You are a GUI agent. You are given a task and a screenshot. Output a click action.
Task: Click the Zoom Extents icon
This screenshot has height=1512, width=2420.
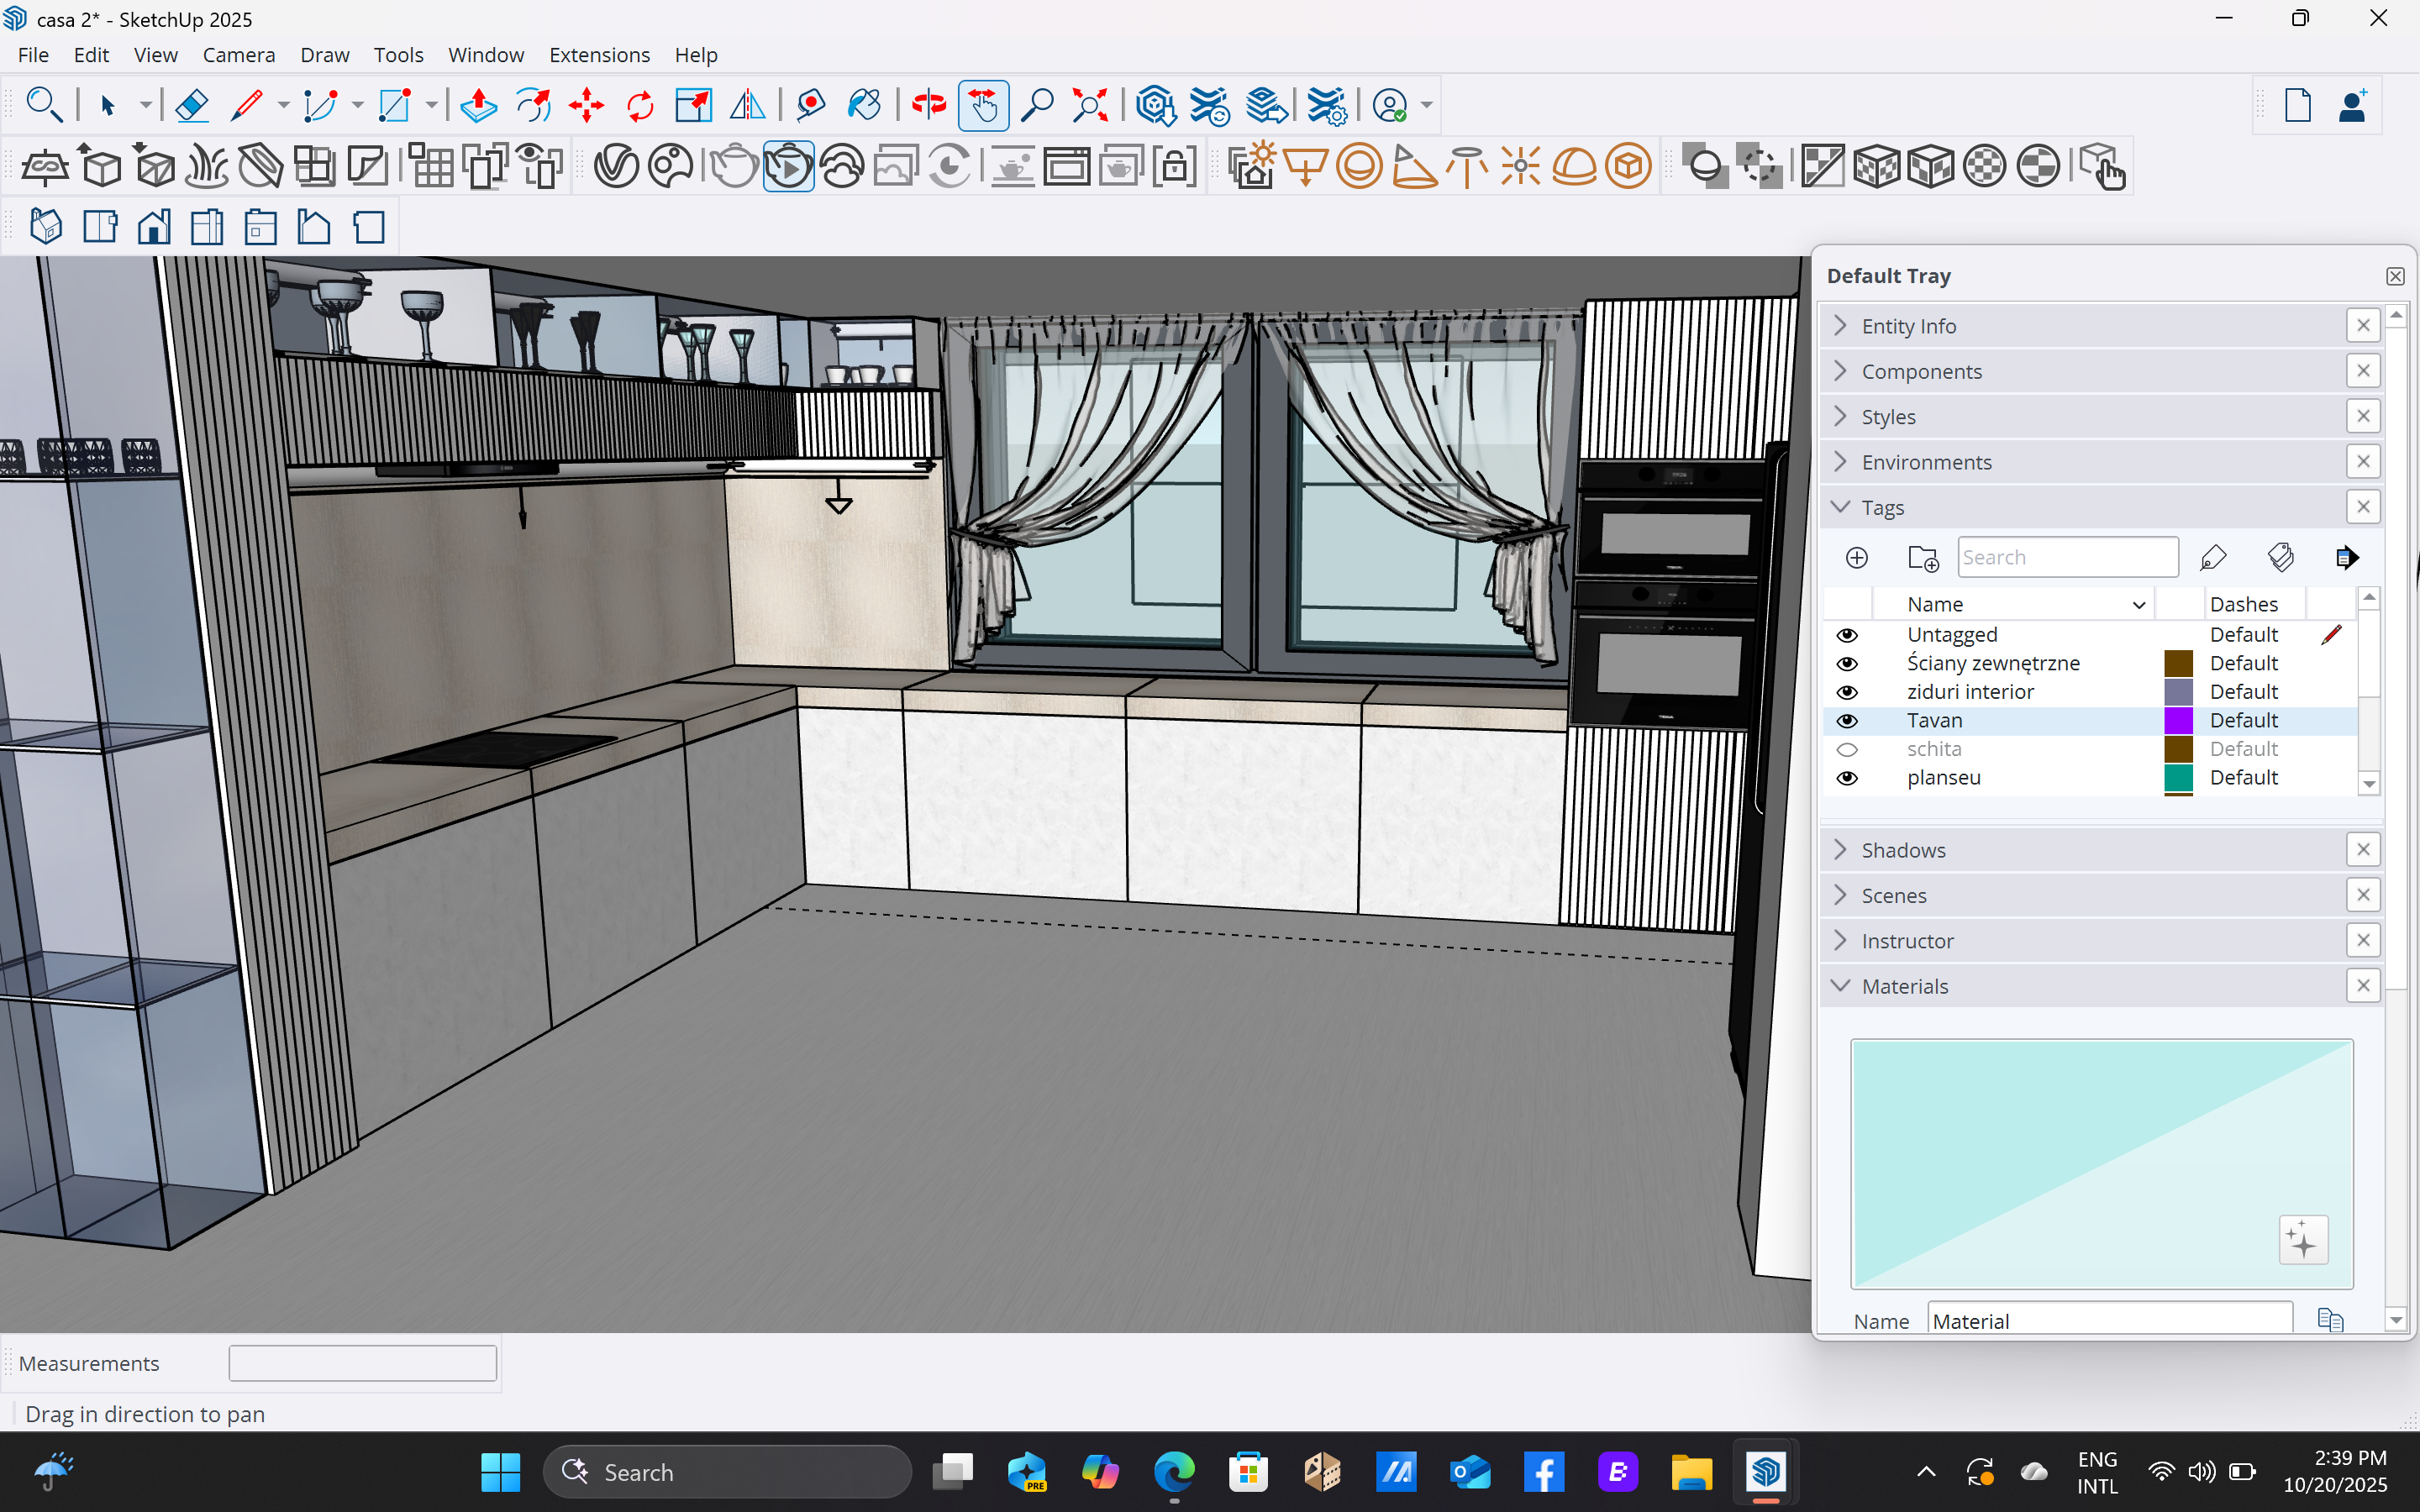(1090, 105)
